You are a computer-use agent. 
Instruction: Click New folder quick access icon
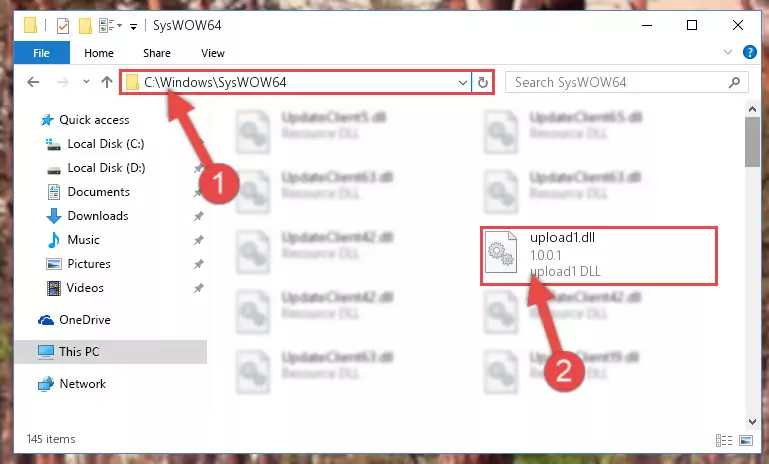[x=85, y=26]
